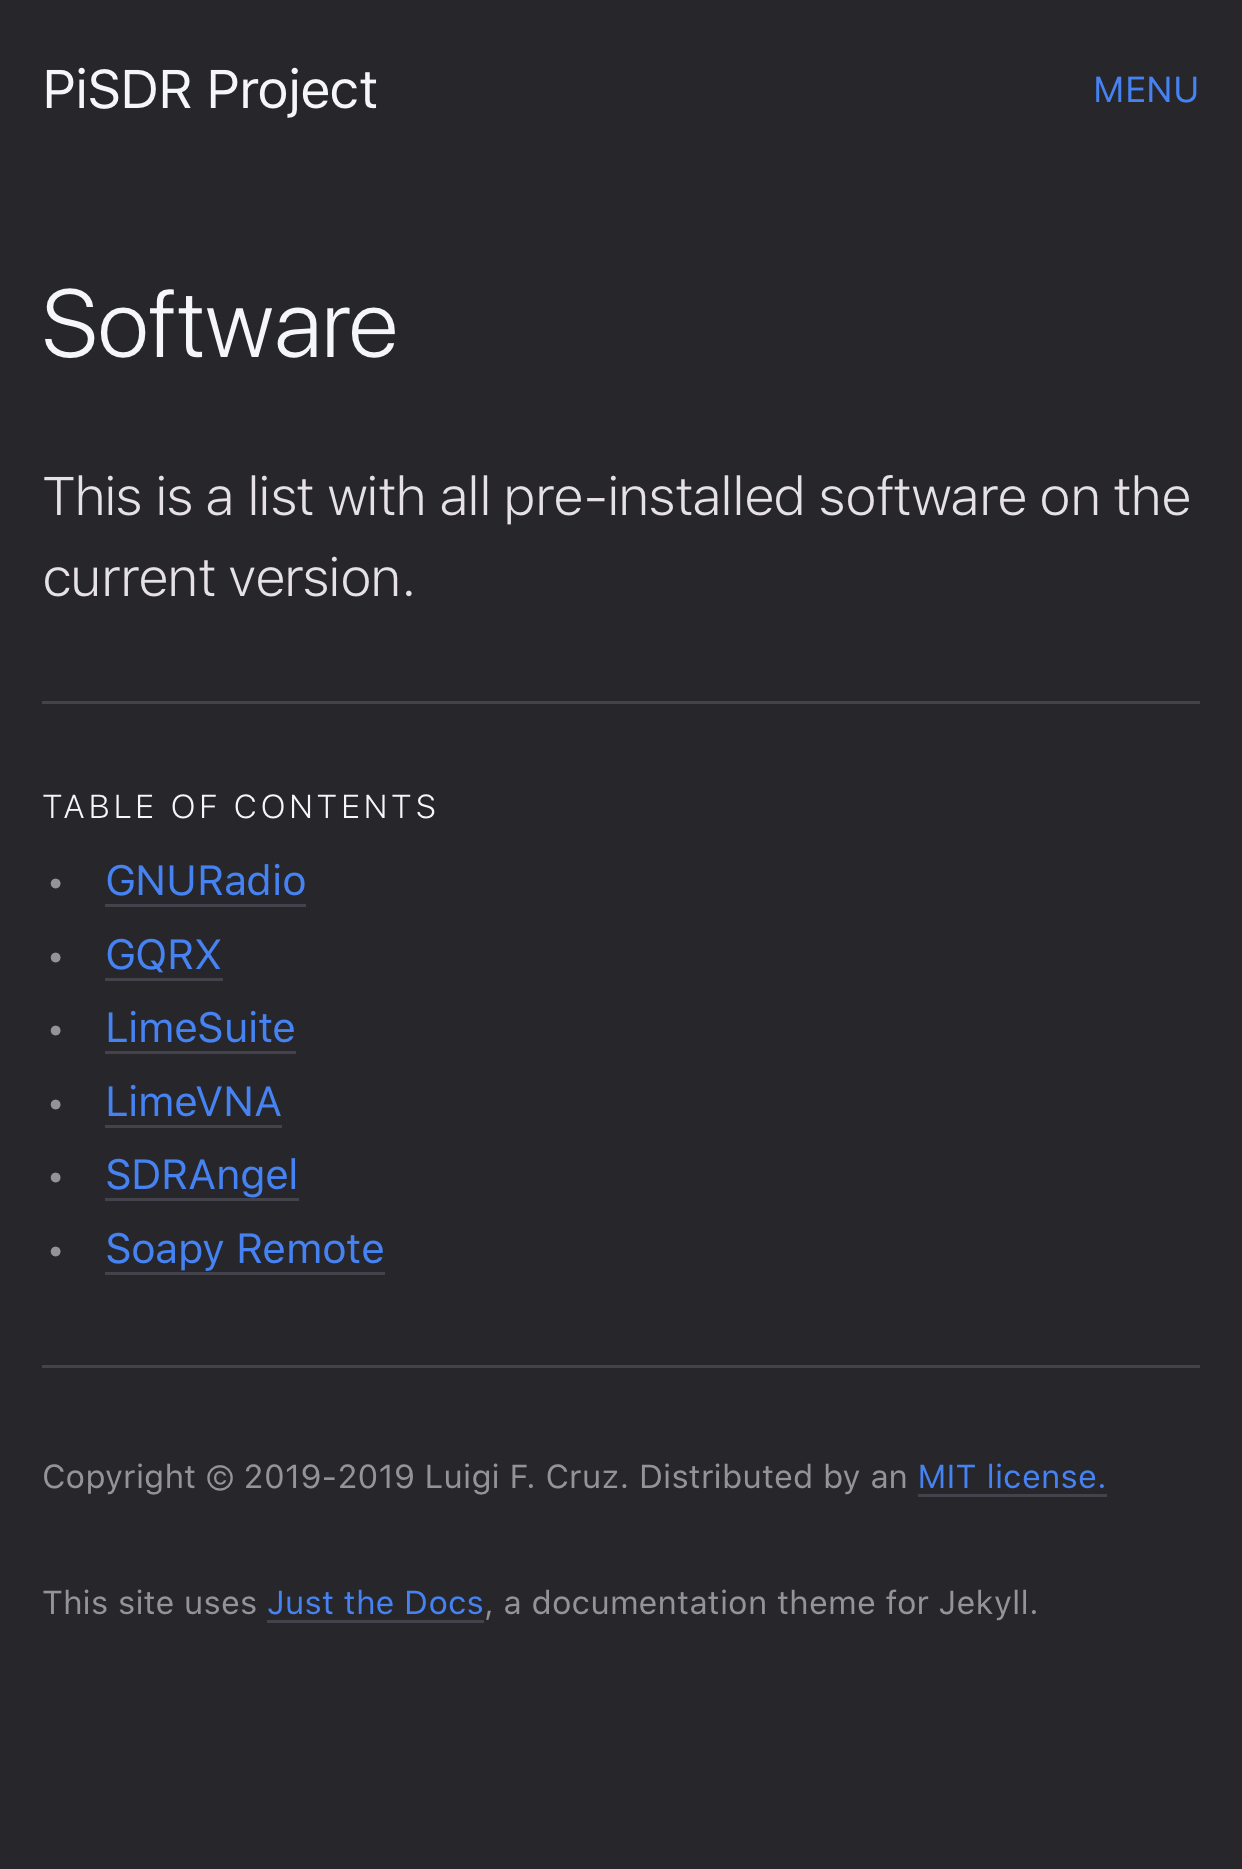Open the Soapy Remote link
The image size is (1242, 1869).
tap(245, 1249)
